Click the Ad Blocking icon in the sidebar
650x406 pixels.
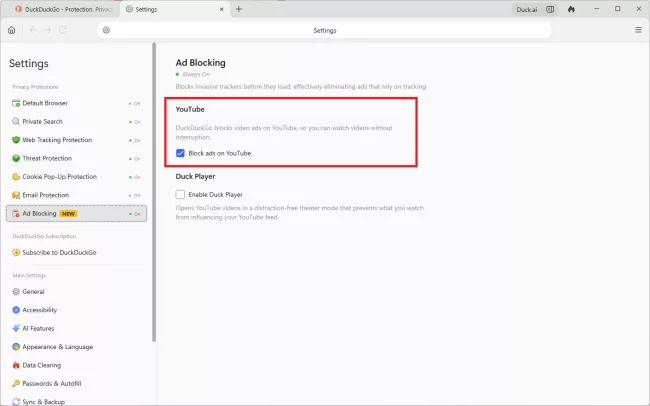[16, 214]
